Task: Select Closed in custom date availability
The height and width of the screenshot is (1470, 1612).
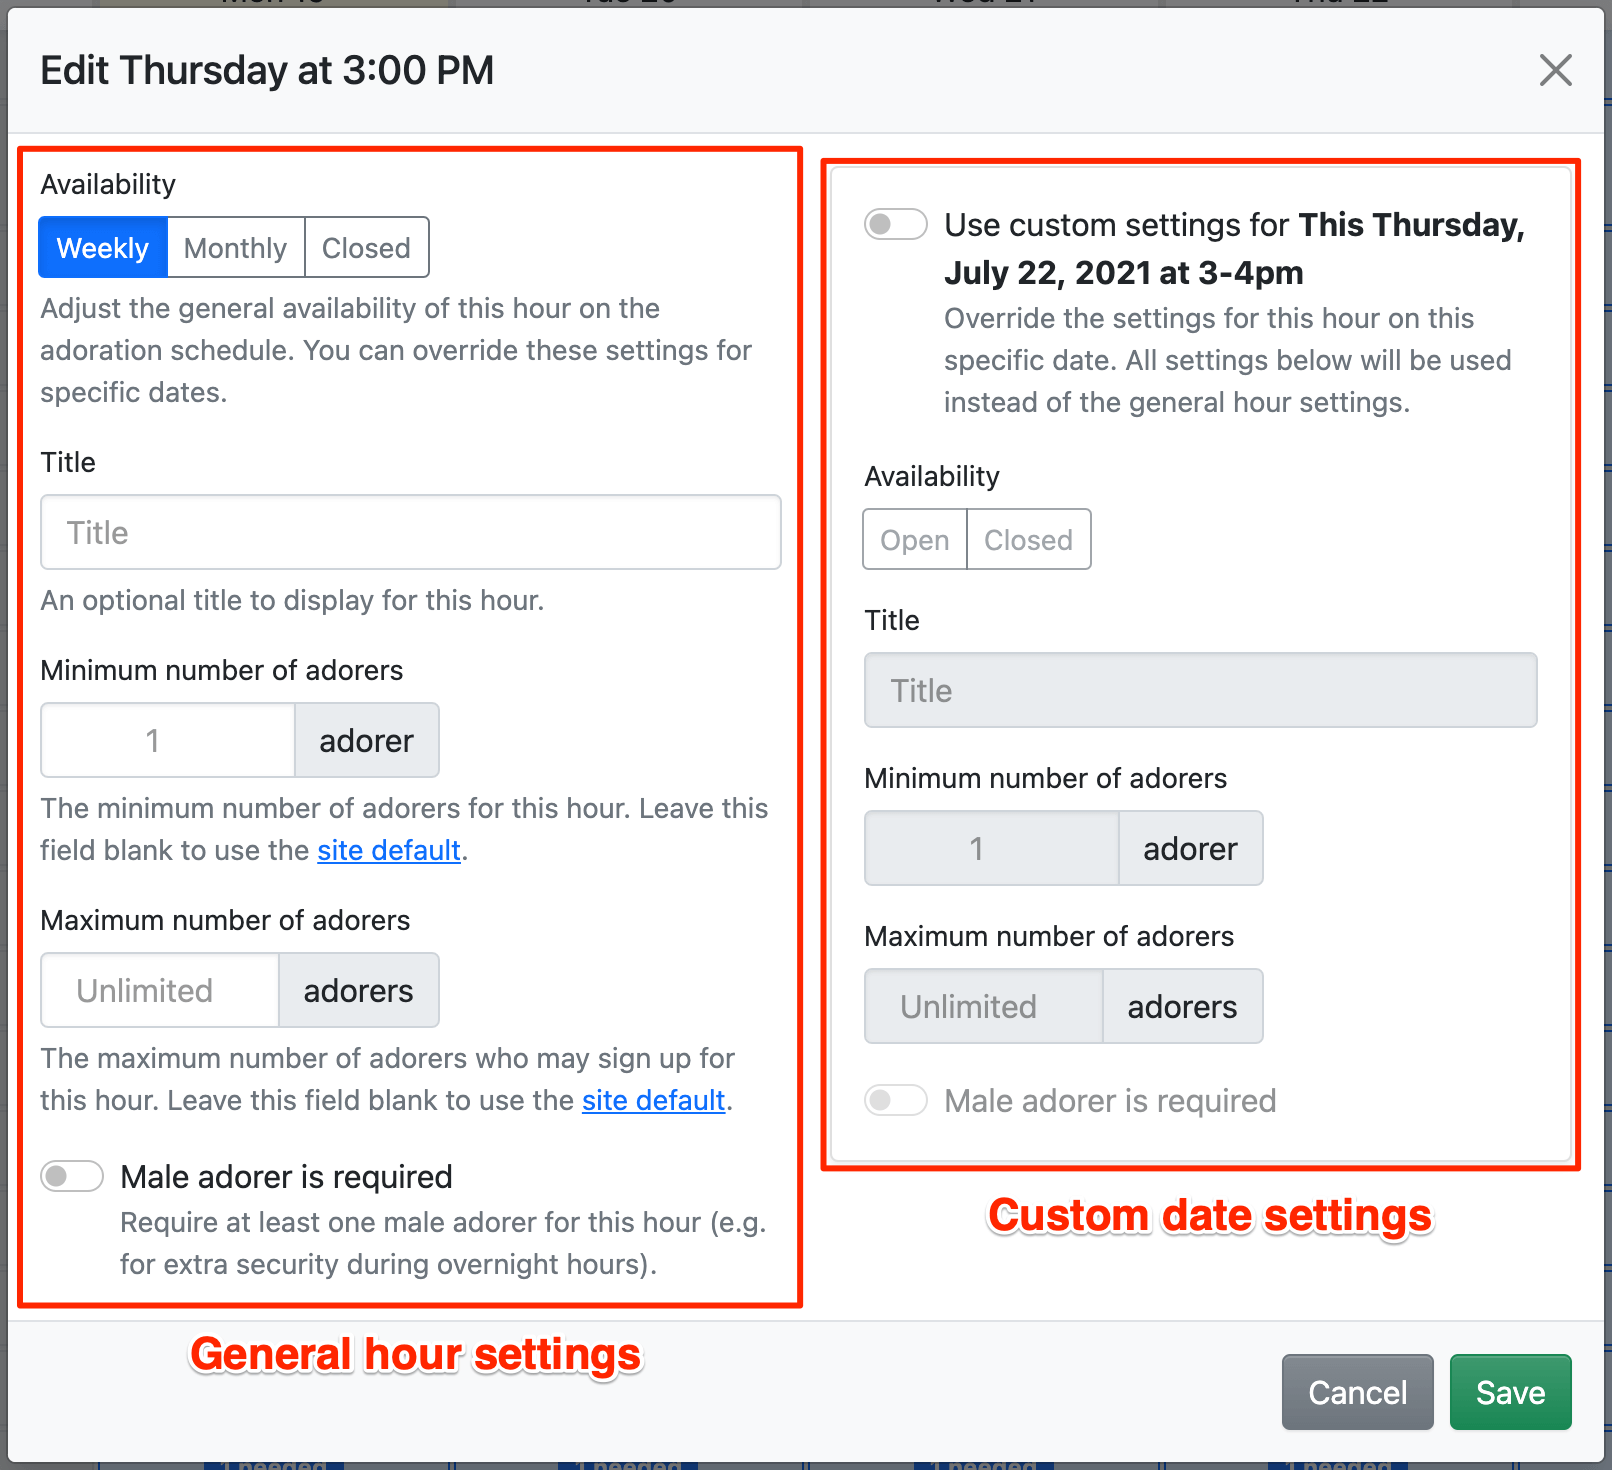Action: (1028, 540)
